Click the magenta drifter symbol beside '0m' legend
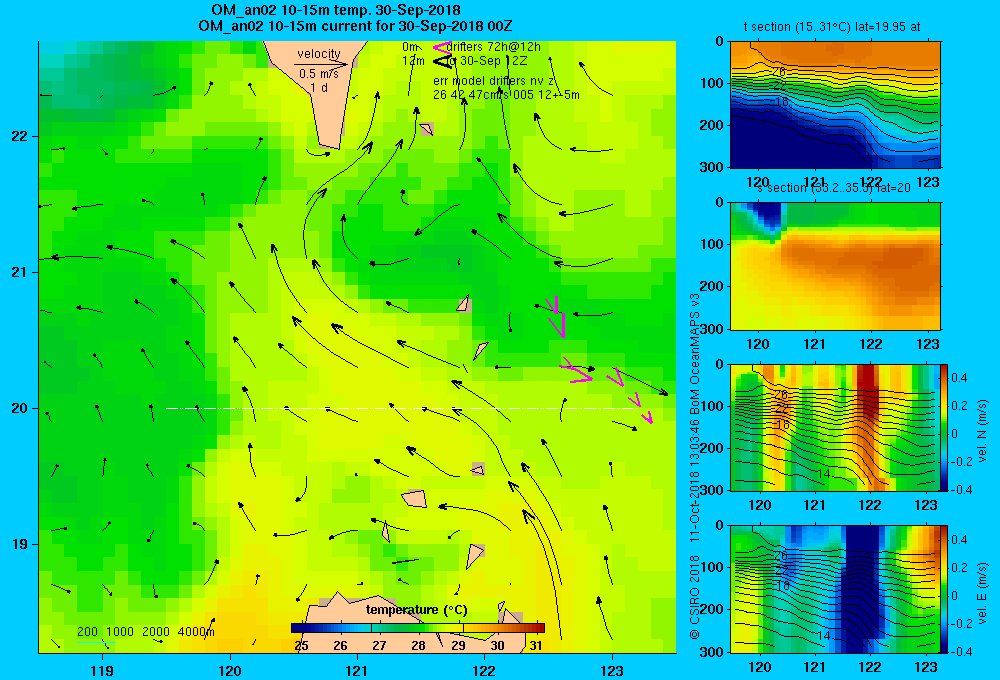The width and height of the screenshot is (1000, 680). coord(442,47)
